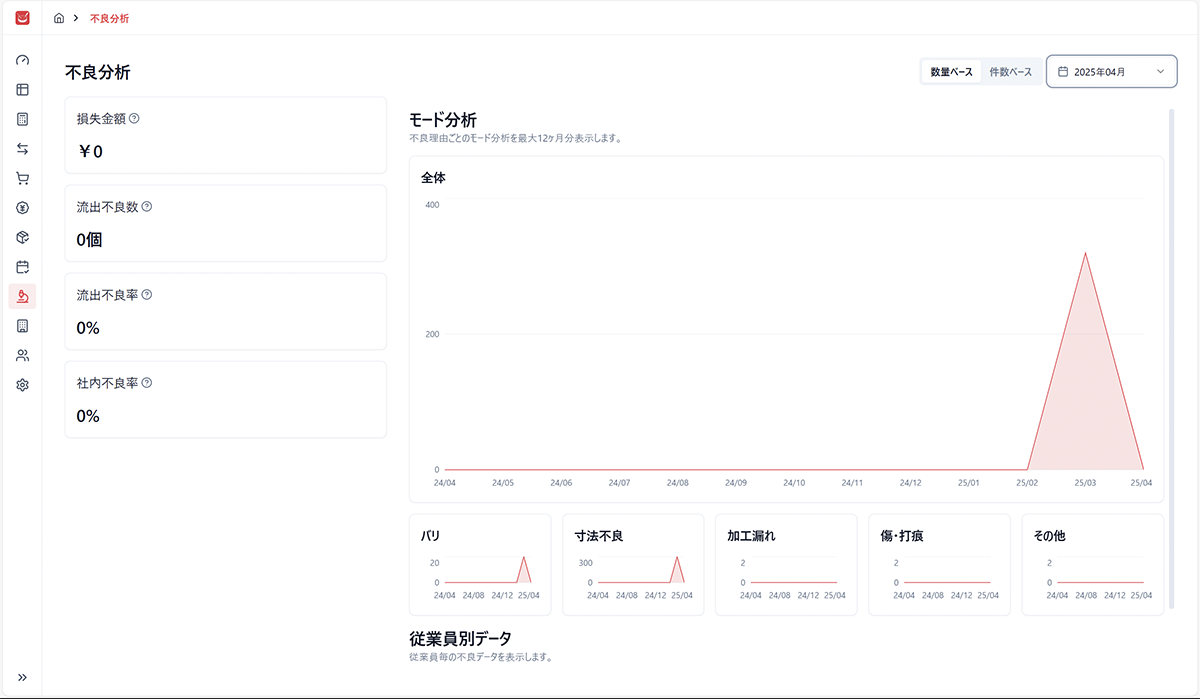
Task: Open the building icon in sidebar
Action: (x=22, y=326)
